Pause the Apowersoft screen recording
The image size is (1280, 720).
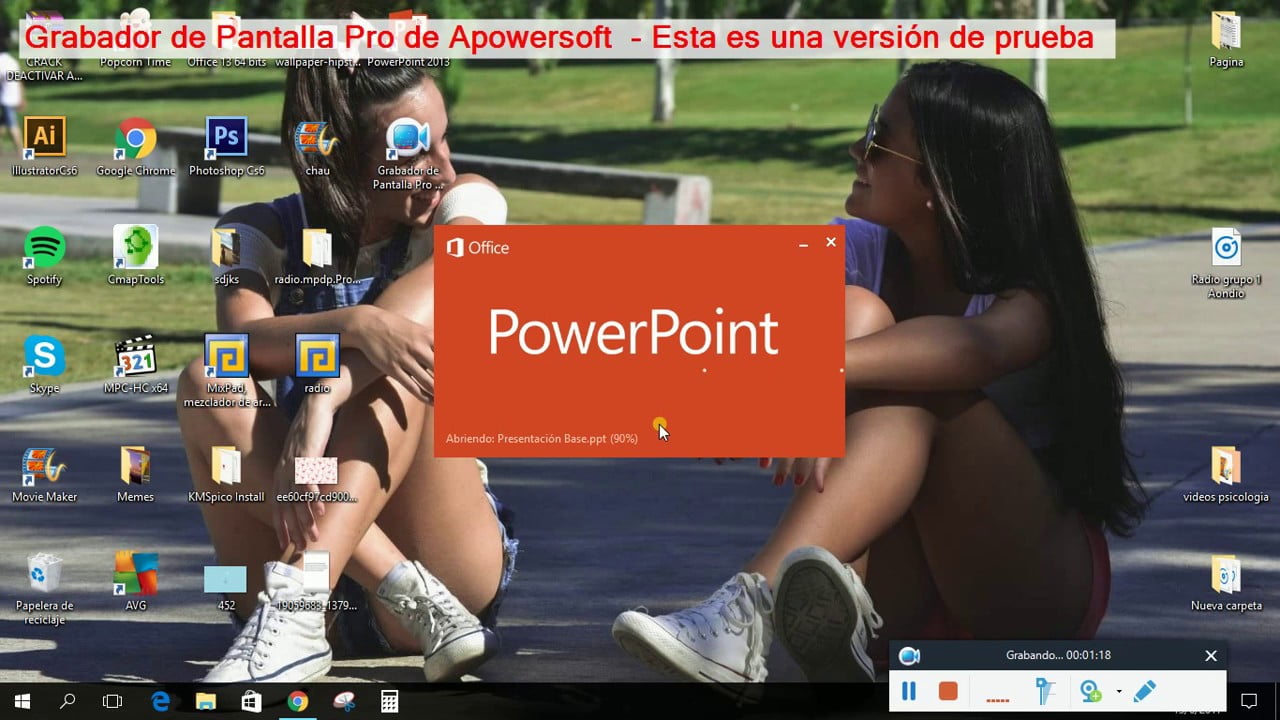[x=909, y=690]
